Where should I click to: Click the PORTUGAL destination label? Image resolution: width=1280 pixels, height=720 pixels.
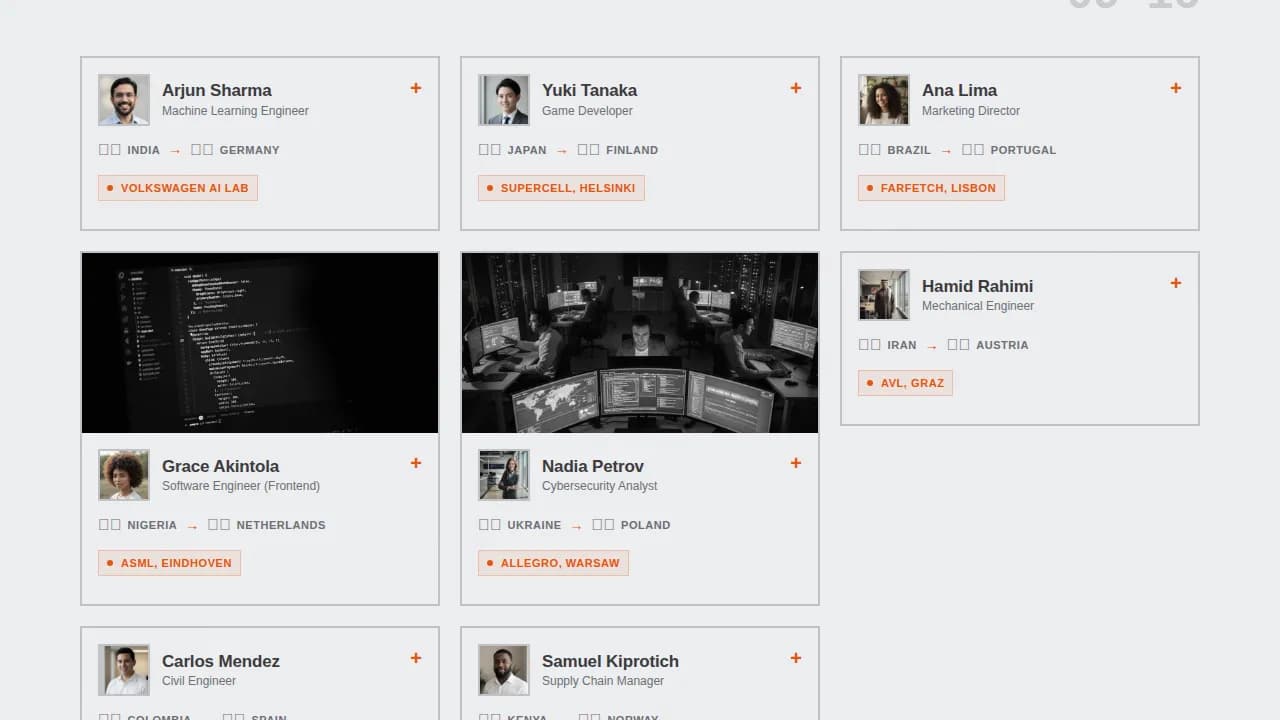tap(1023, 150)
